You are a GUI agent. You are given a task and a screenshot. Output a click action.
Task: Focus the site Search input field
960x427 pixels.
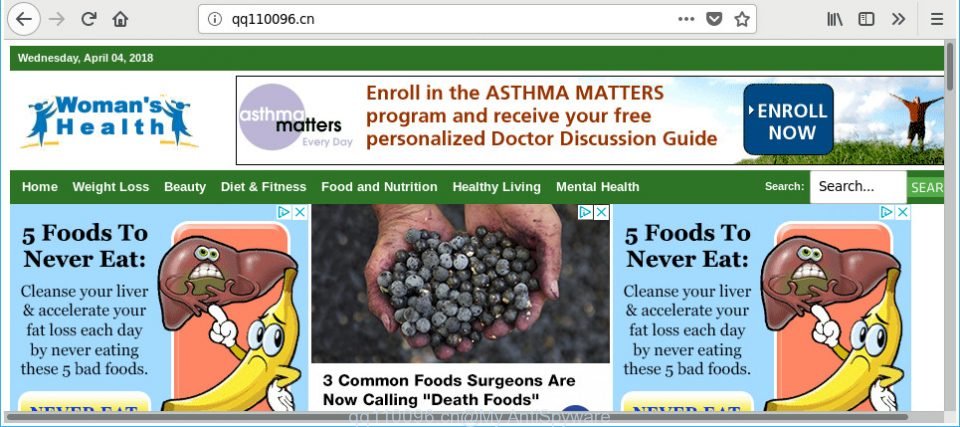pyautogui.click(x=858, y=187)
